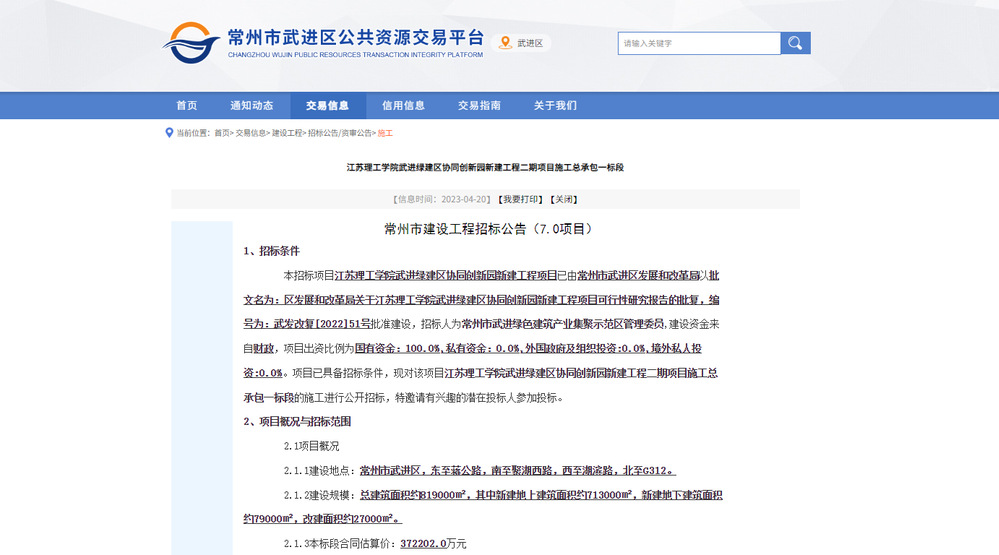999x555 pixels.
Task: Select the 交易信息 navigation tab
Action: (x=327, y=106)
